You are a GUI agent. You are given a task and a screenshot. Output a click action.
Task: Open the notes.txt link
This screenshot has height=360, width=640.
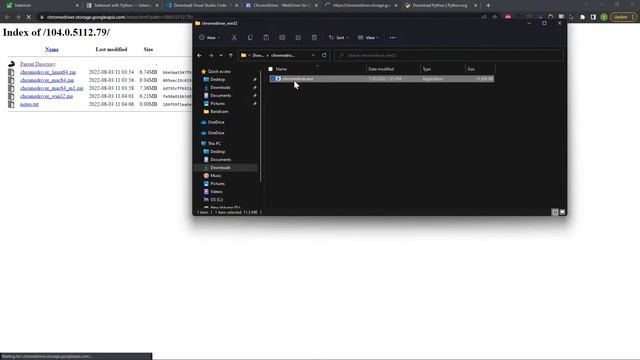pos(29,104)
